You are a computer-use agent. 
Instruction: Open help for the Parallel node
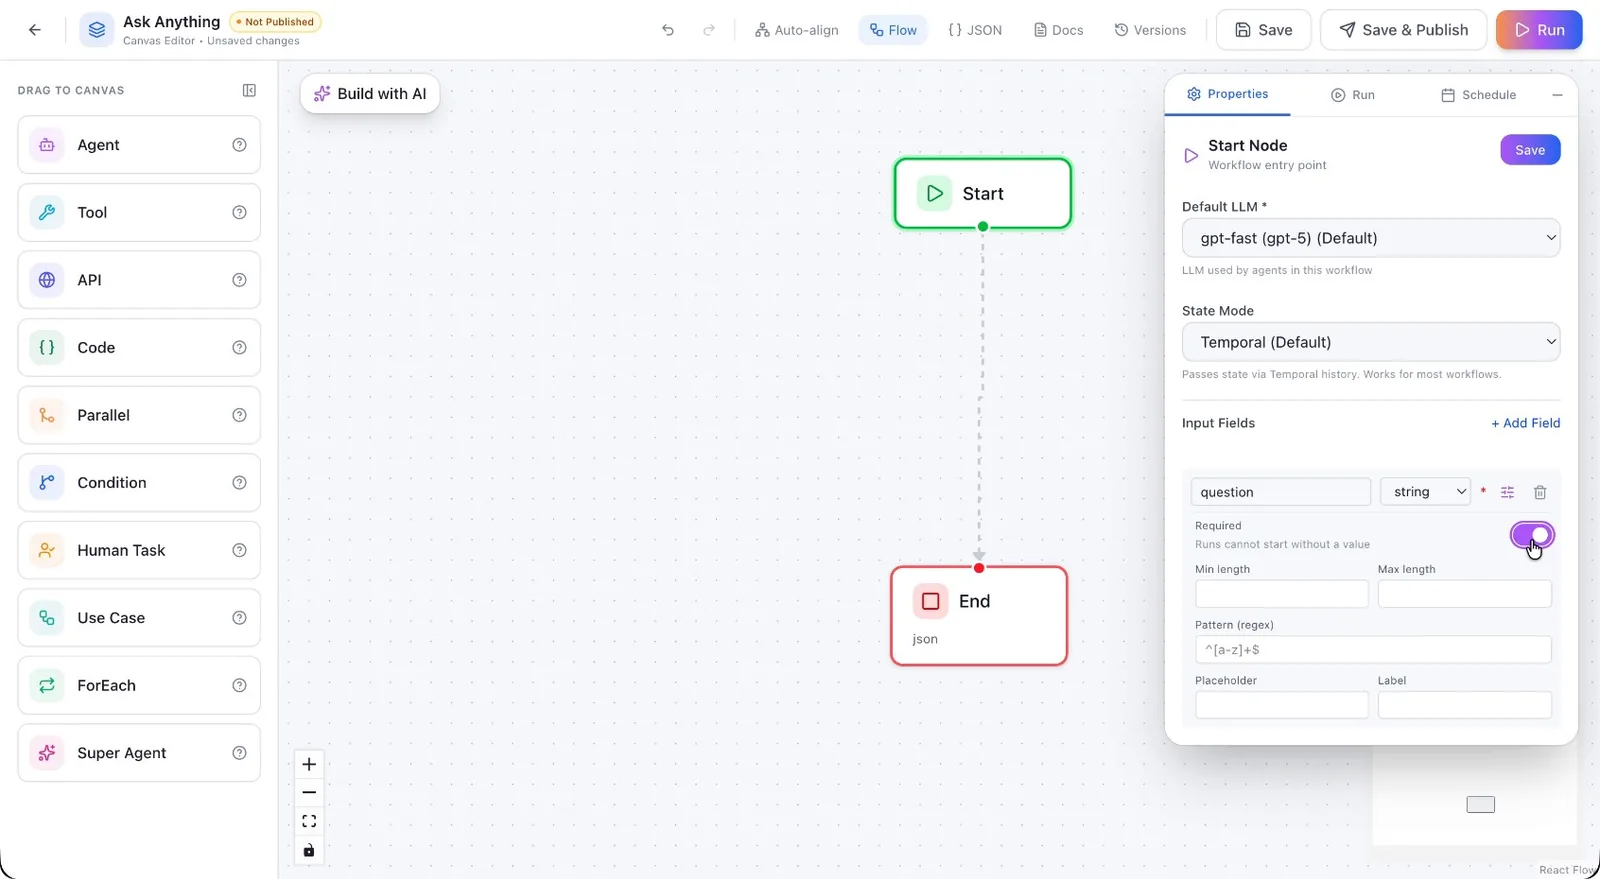tap(239, 415)
